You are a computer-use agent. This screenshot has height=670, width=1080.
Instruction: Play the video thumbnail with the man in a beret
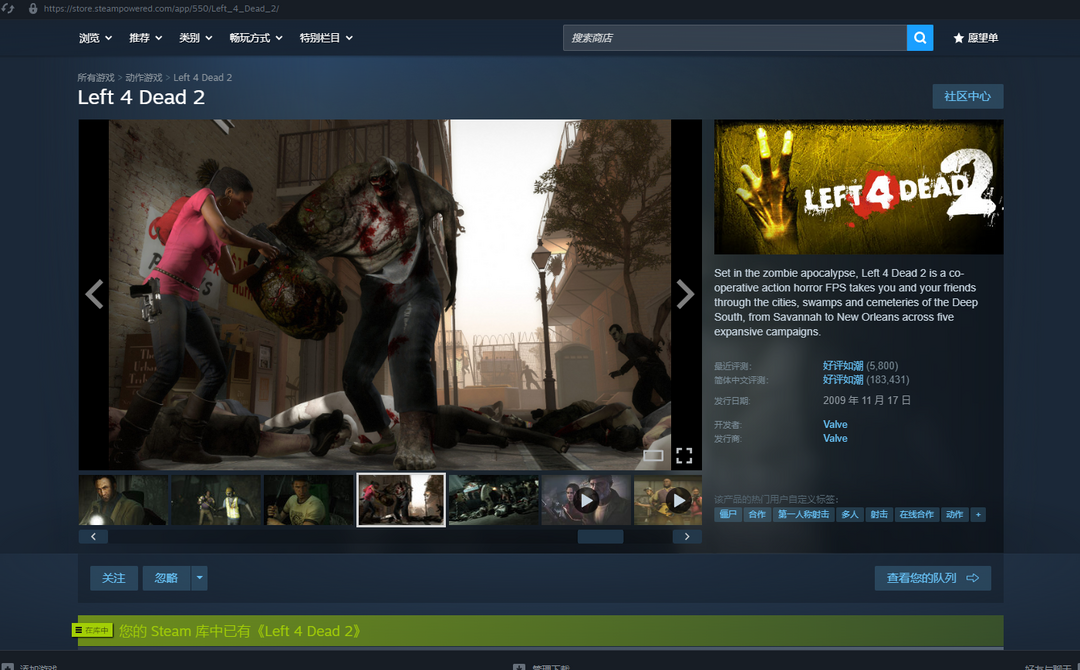point(585,500)
